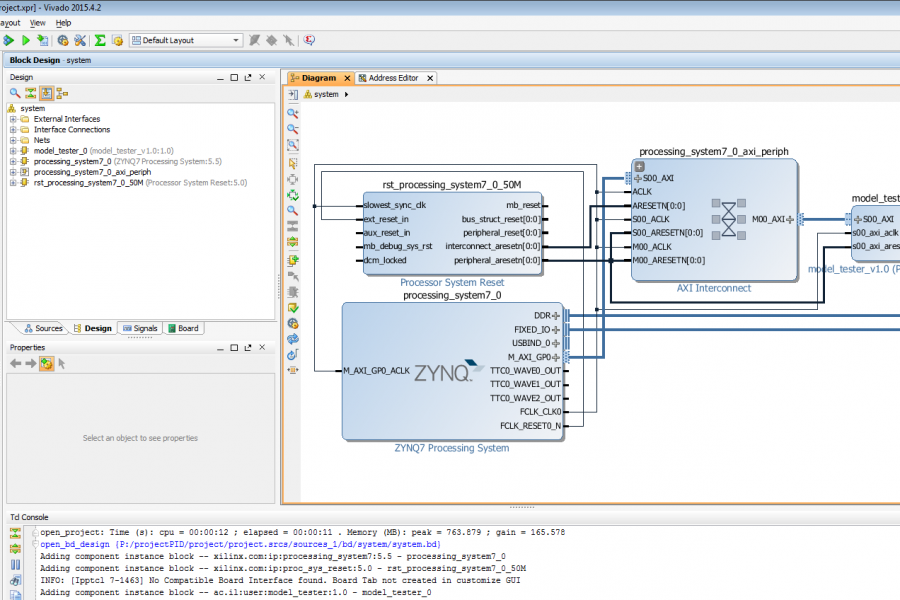Viewport: 900px width, 600px height.
Task: Activate the select area tool in diagram toolbar
Action: (293, 164)
